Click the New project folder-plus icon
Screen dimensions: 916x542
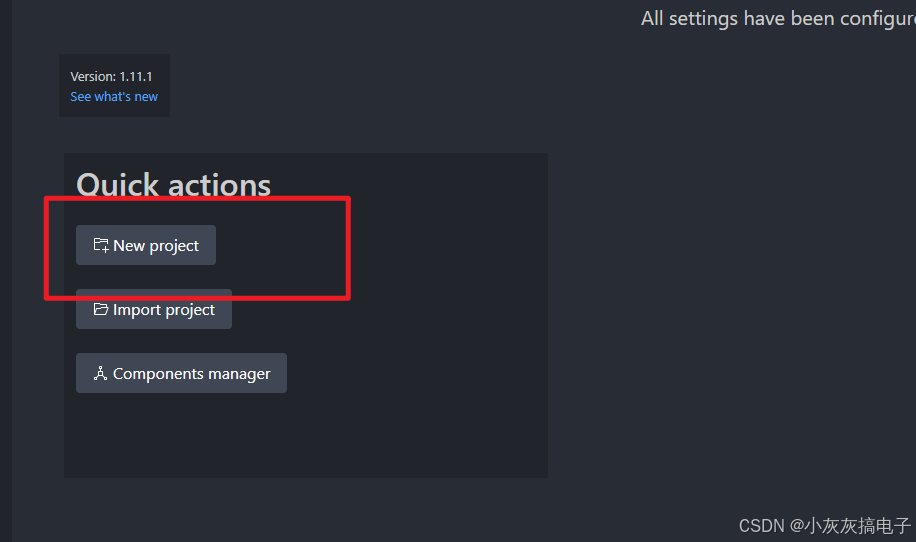click(101, 245)
